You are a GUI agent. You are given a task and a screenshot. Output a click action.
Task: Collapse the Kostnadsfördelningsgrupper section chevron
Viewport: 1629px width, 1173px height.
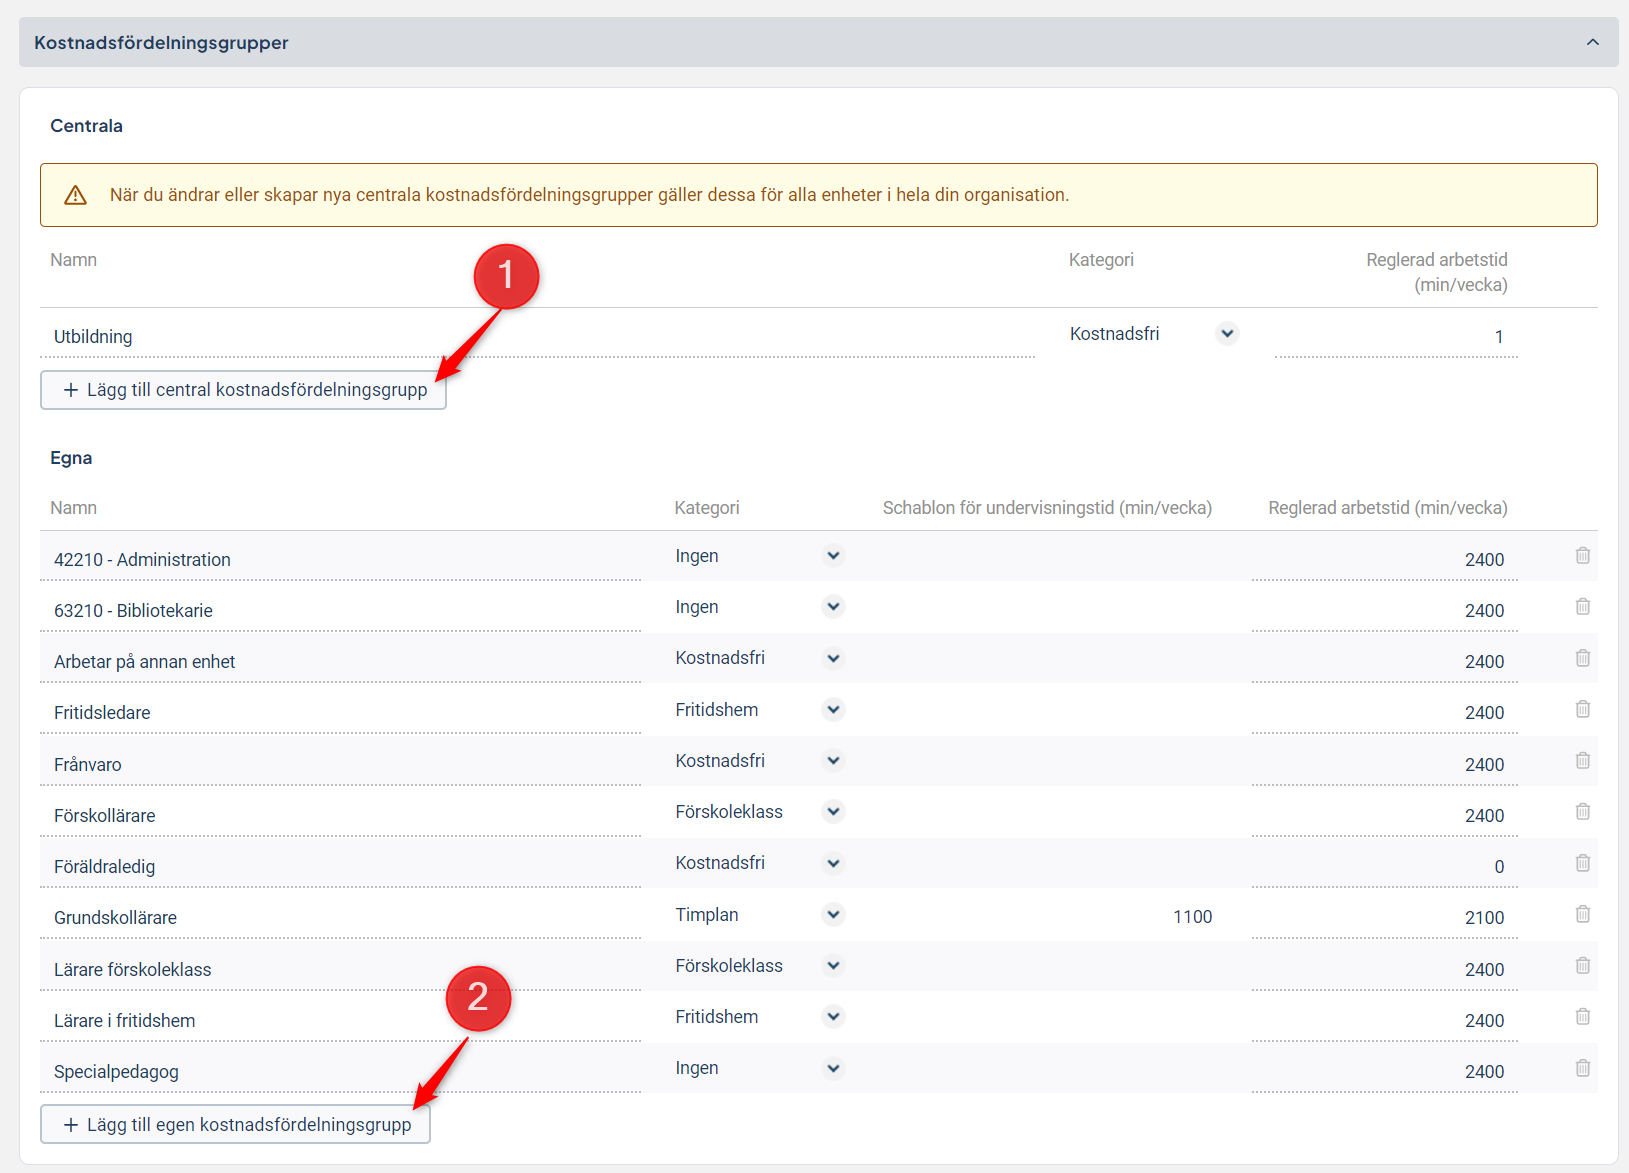pyautogui.click(x=1592, y=42)
